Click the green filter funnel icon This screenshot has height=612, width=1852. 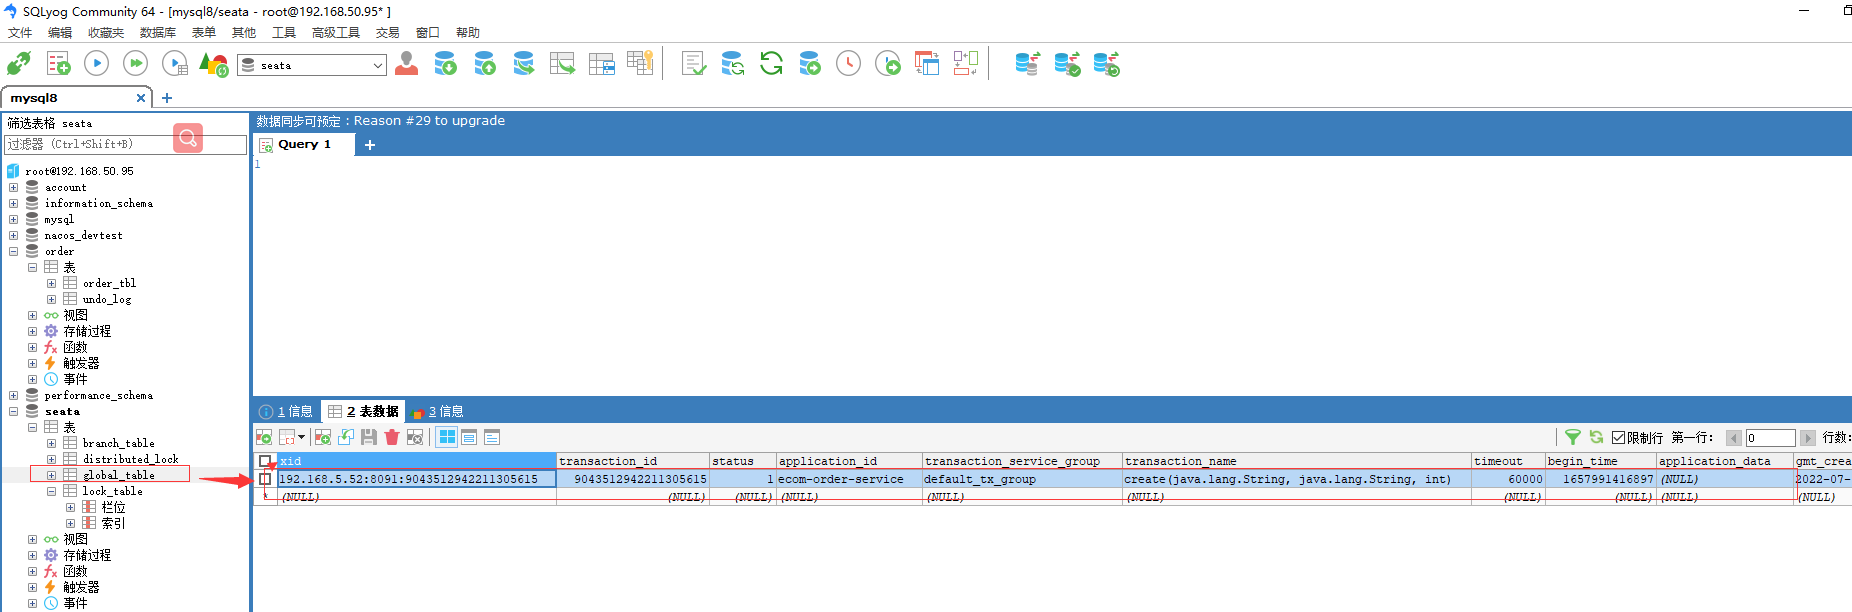click(x=1573, y=437)
